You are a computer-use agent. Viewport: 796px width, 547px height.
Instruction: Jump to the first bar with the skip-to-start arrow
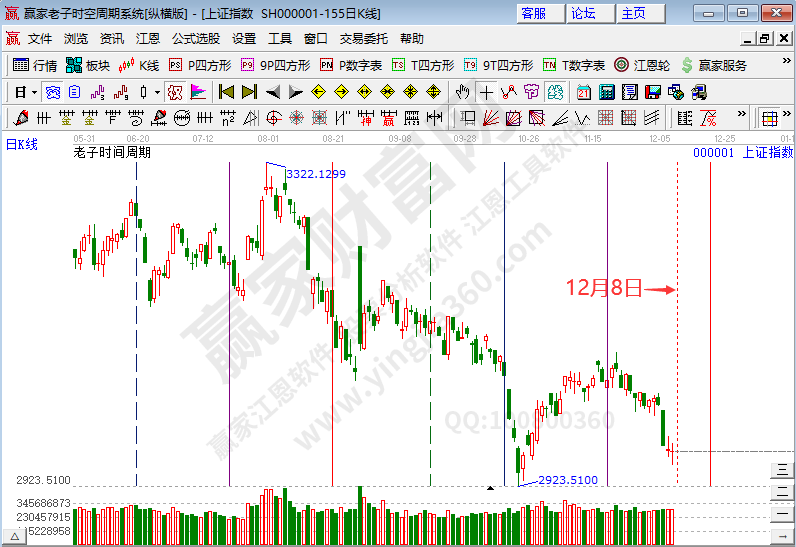227,92
